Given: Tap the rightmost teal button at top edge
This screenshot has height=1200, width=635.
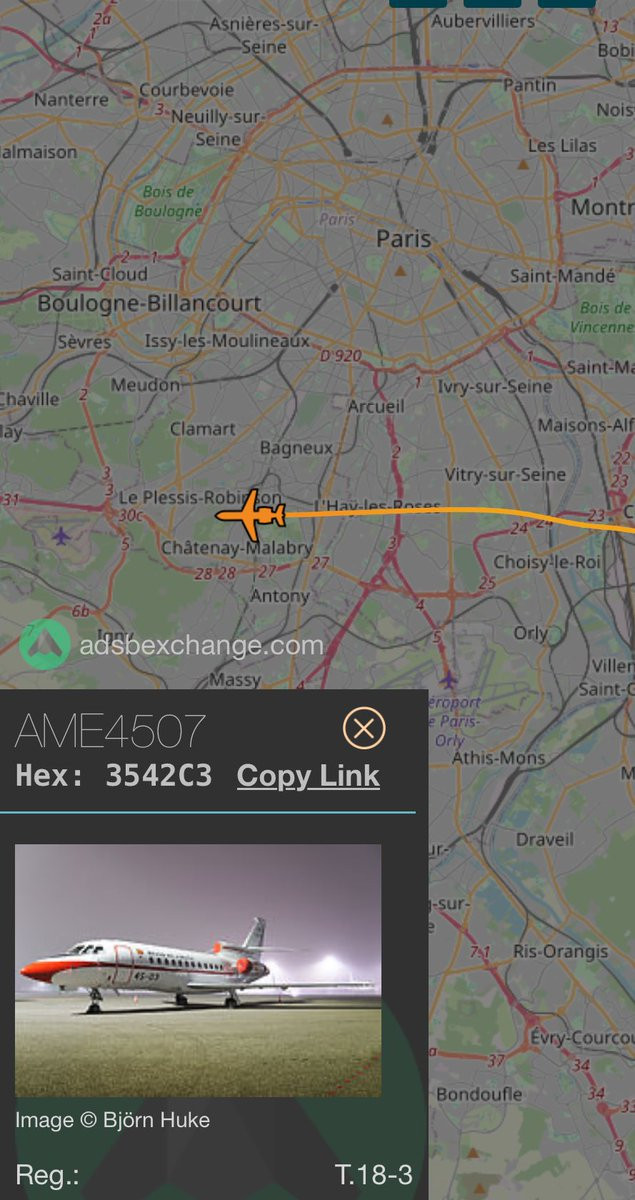Looking at the screenshot, I should (x=567, y=3).
